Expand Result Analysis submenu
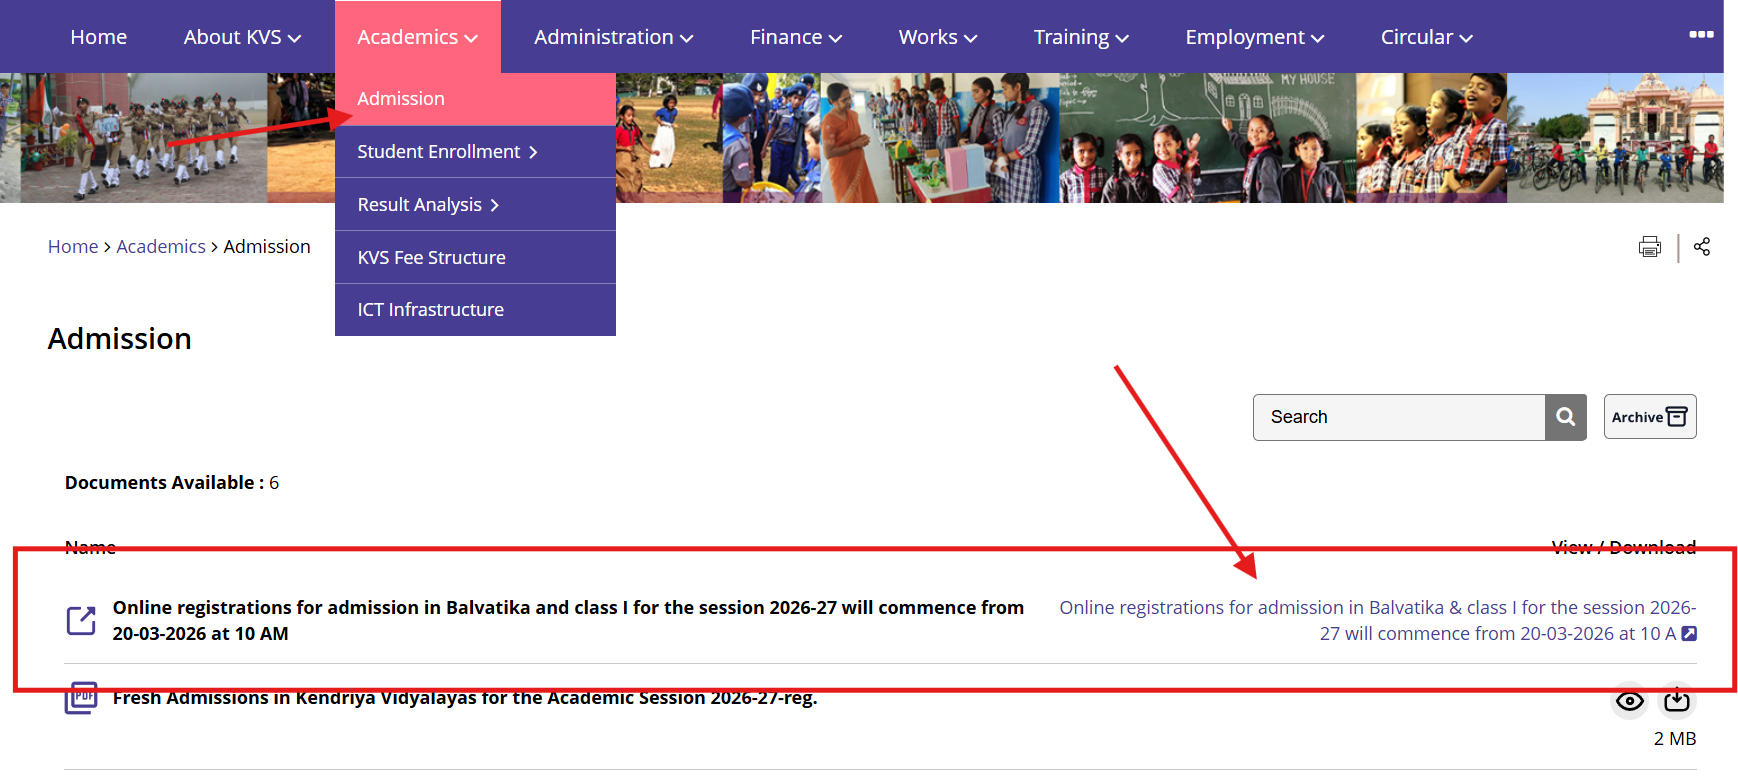 [x=475, y=205]
